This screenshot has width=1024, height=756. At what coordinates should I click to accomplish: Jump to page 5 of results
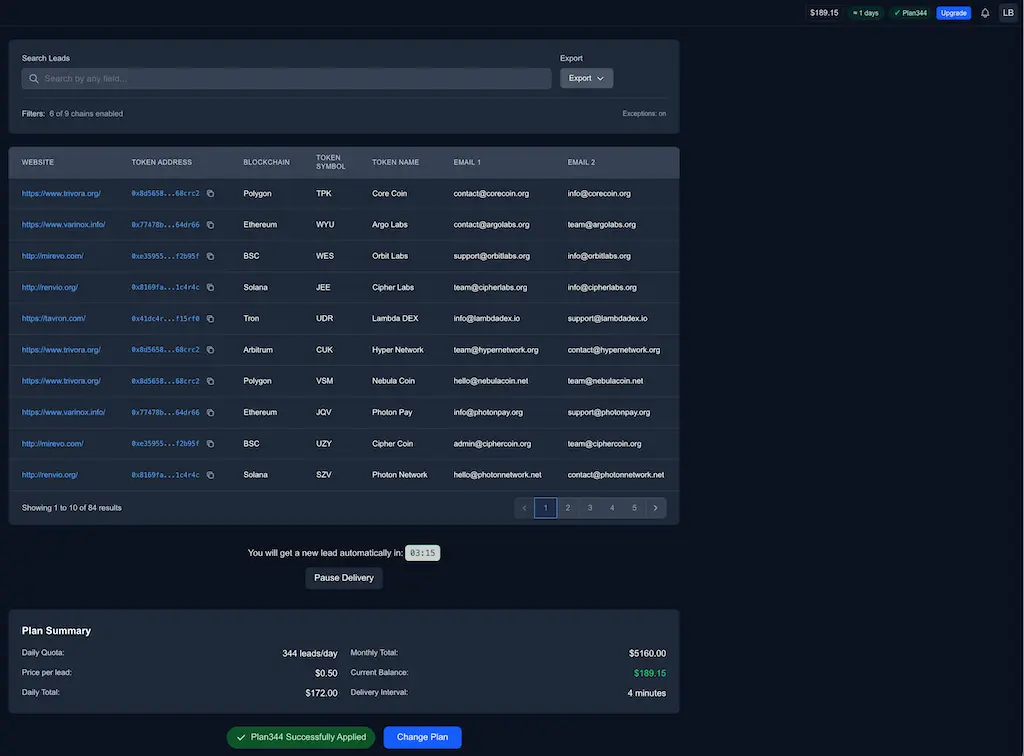tap(634, 508)
